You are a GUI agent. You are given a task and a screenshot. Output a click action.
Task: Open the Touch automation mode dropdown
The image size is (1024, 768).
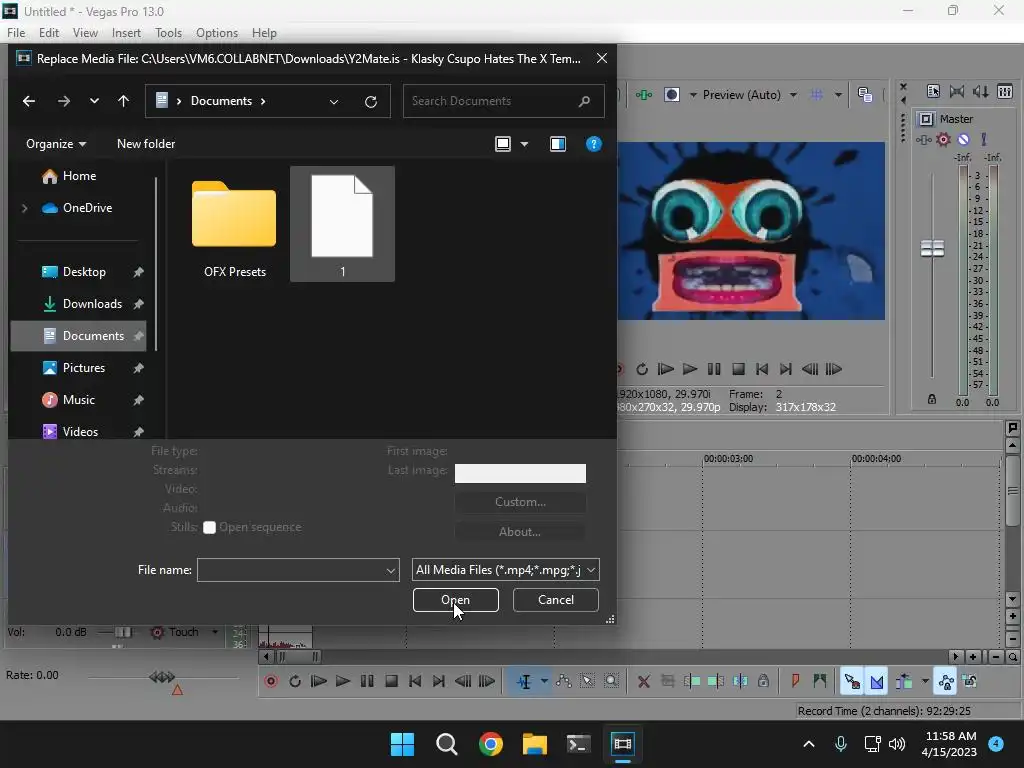click(x=214, y=632)
